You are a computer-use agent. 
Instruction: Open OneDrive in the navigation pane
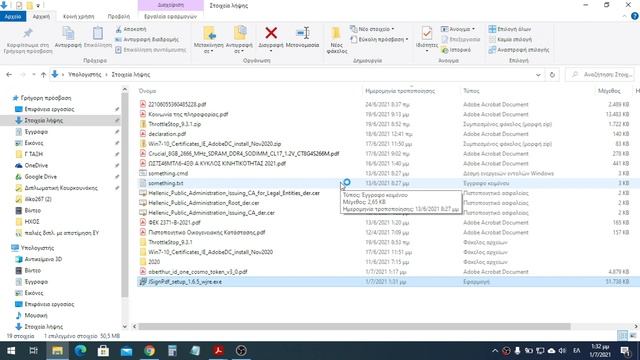coord(36,165)
